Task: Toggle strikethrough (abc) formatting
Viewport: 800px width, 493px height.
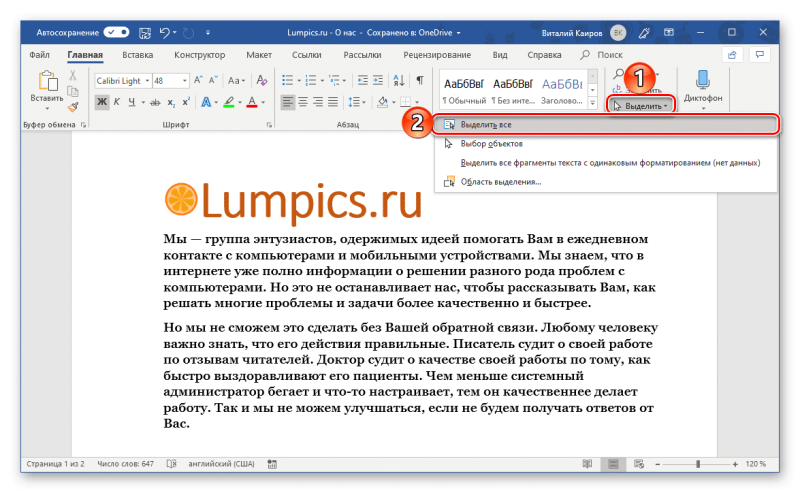Action: (156, 103)
